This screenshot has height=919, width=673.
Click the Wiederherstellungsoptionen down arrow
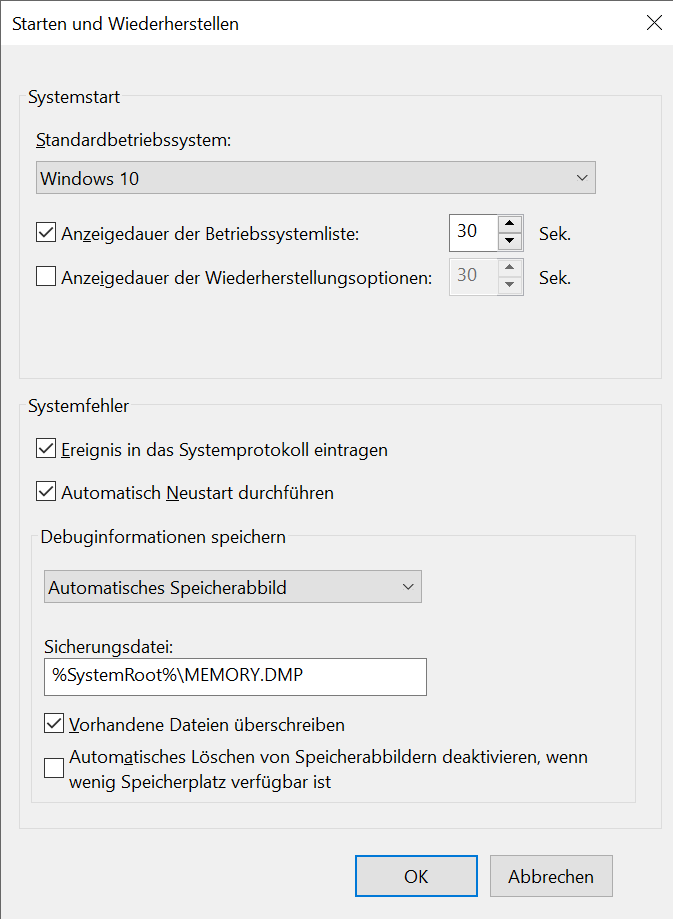coord(510,284)
